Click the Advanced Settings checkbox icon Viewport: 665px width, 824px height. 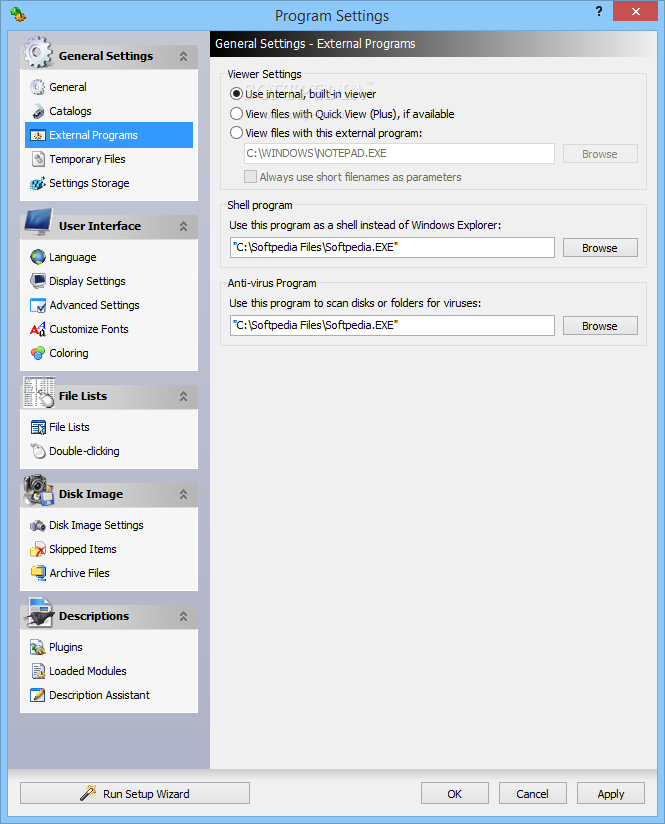[37, 305]
